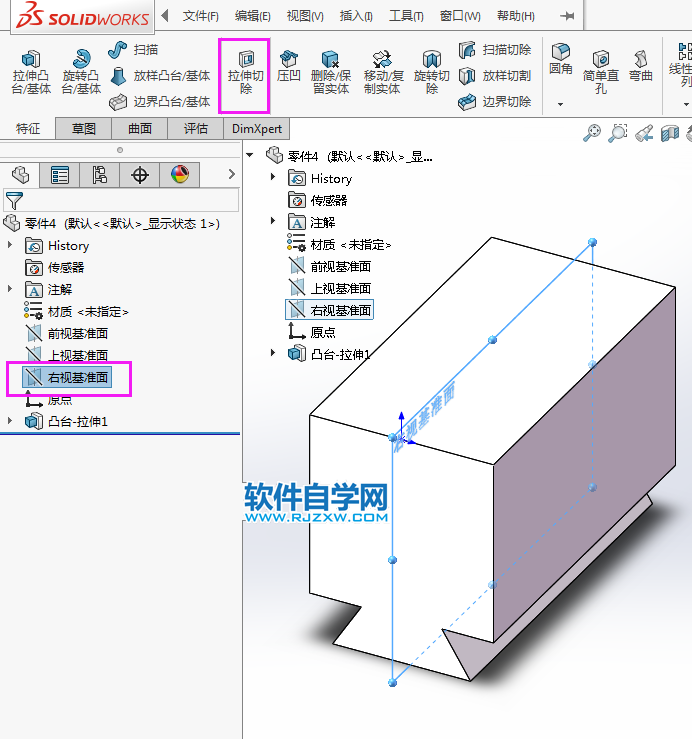Open the 文件(F) menu

[x=201, y=16]
